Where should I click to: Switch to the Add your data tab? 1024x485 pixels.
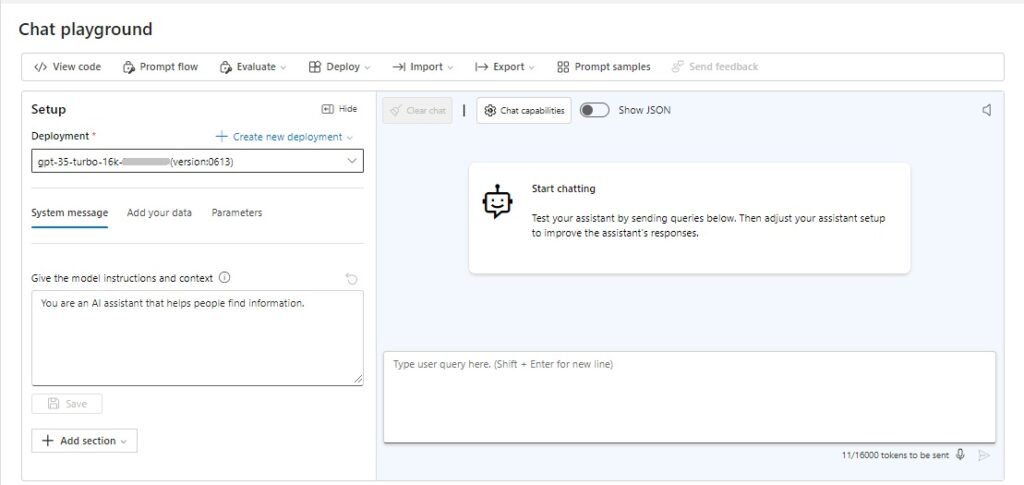pyautogui.click(x=159, y=213)
